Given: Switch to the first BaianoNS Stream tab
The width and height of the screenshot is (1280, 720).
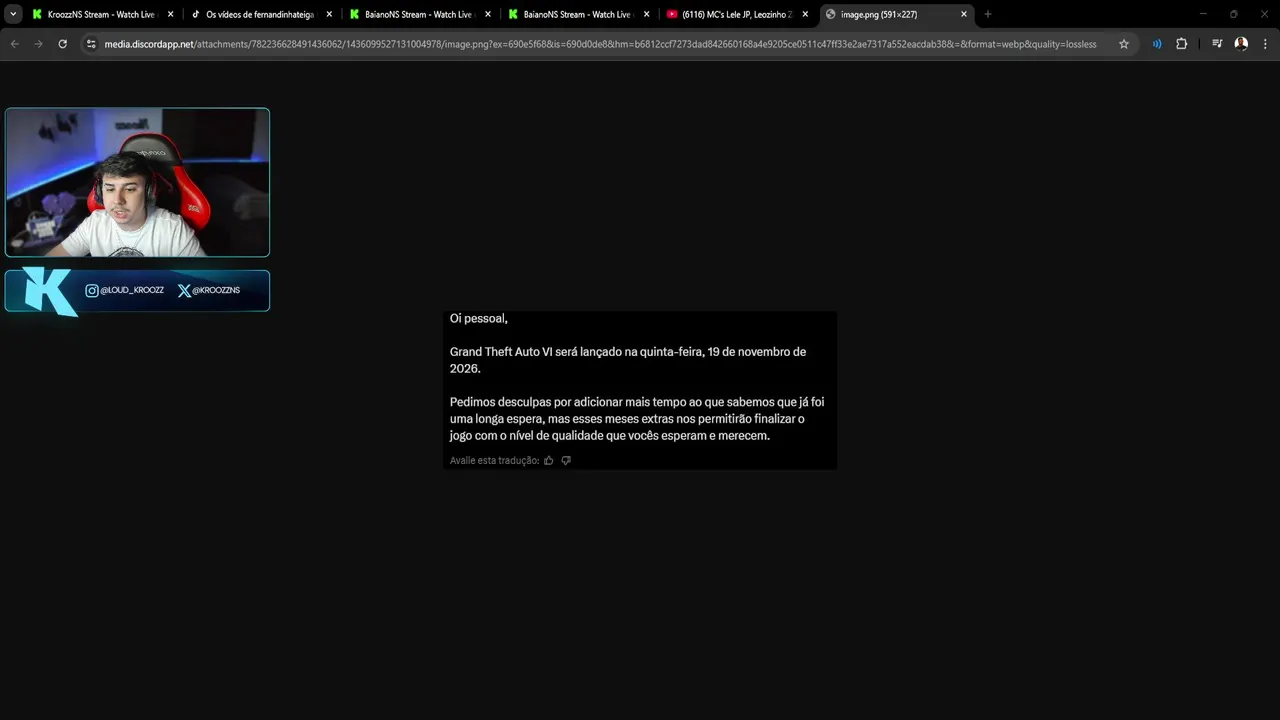Looking at the screenshot, I should 419,15.
